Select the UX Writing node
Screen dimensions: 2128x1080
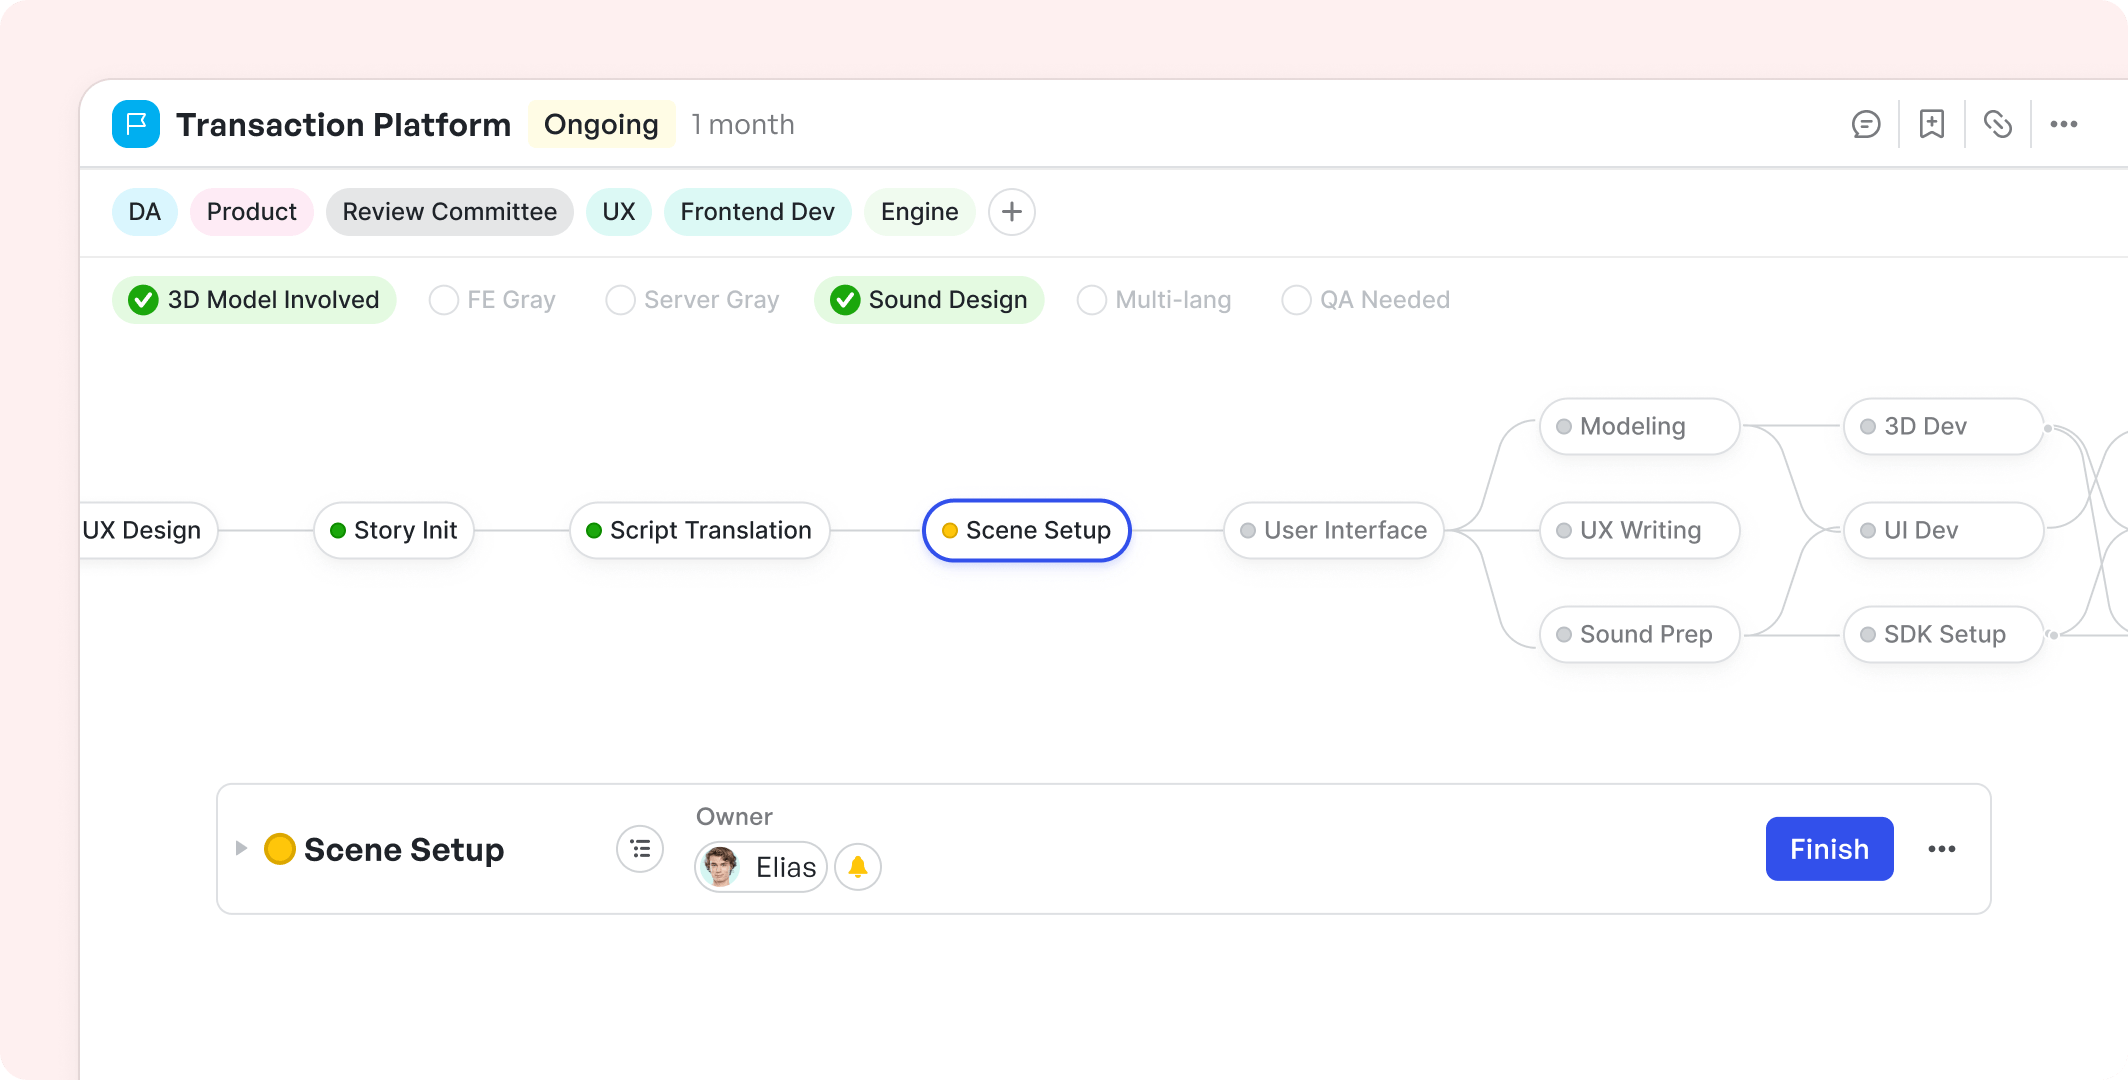(x=1640, y=530)
